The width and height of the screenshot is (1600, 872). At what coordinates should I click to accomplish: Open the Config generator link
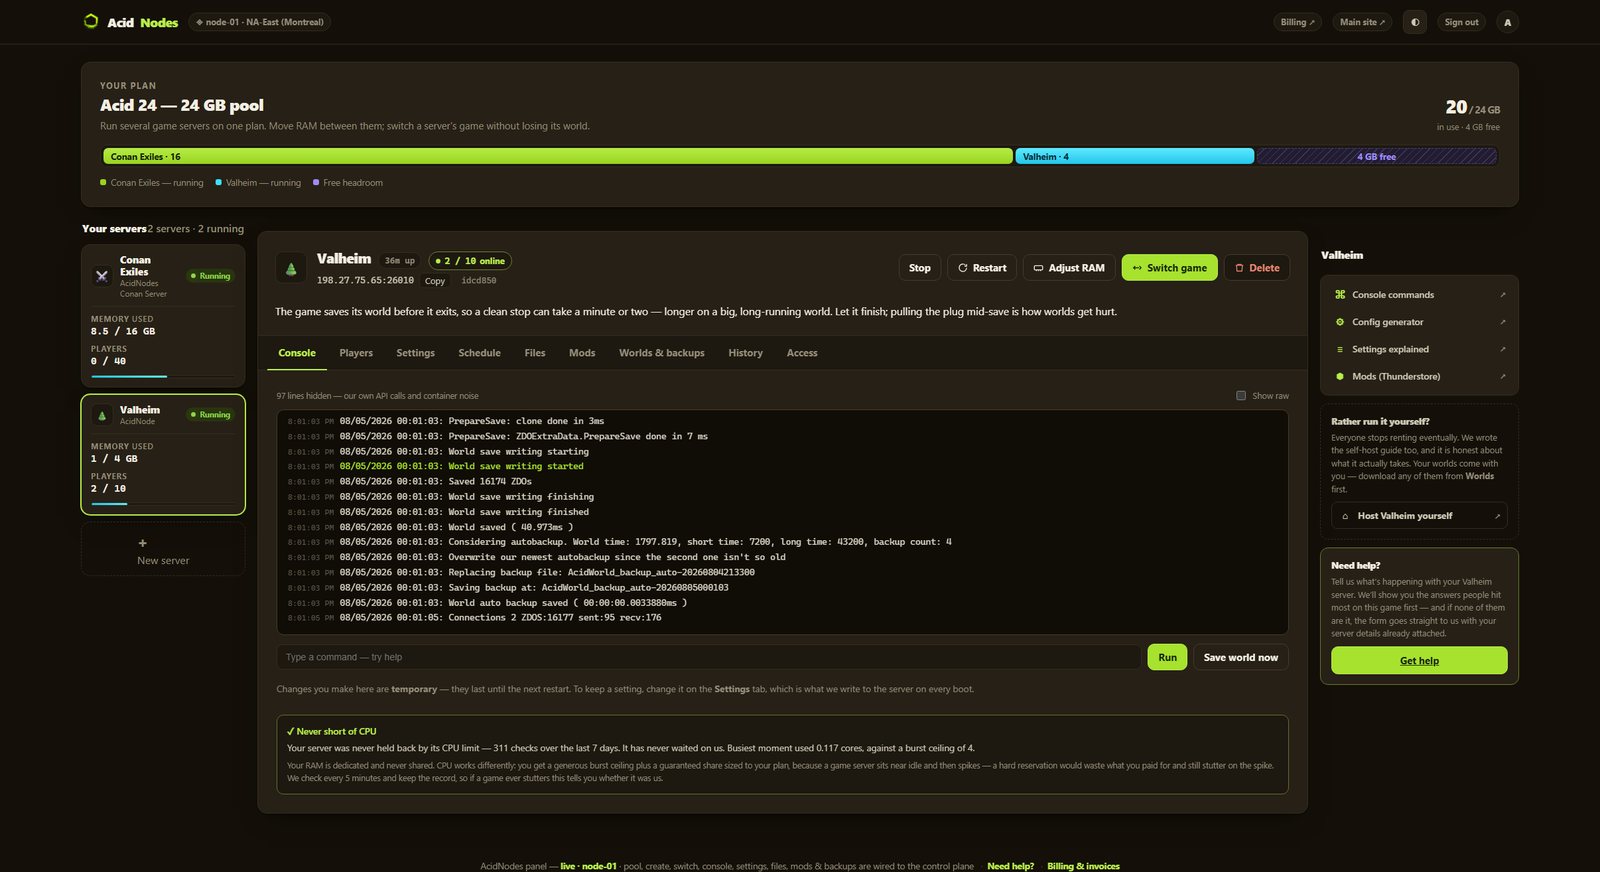(1419, 322)
